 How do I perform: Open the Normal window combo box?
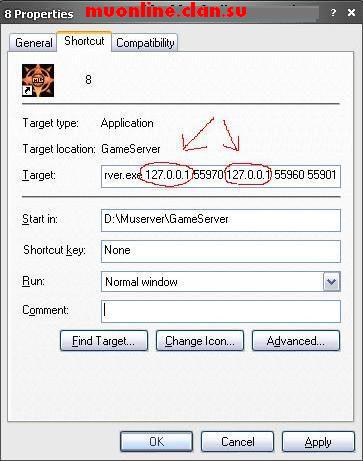pyautogui.click(x=221, y=282)
